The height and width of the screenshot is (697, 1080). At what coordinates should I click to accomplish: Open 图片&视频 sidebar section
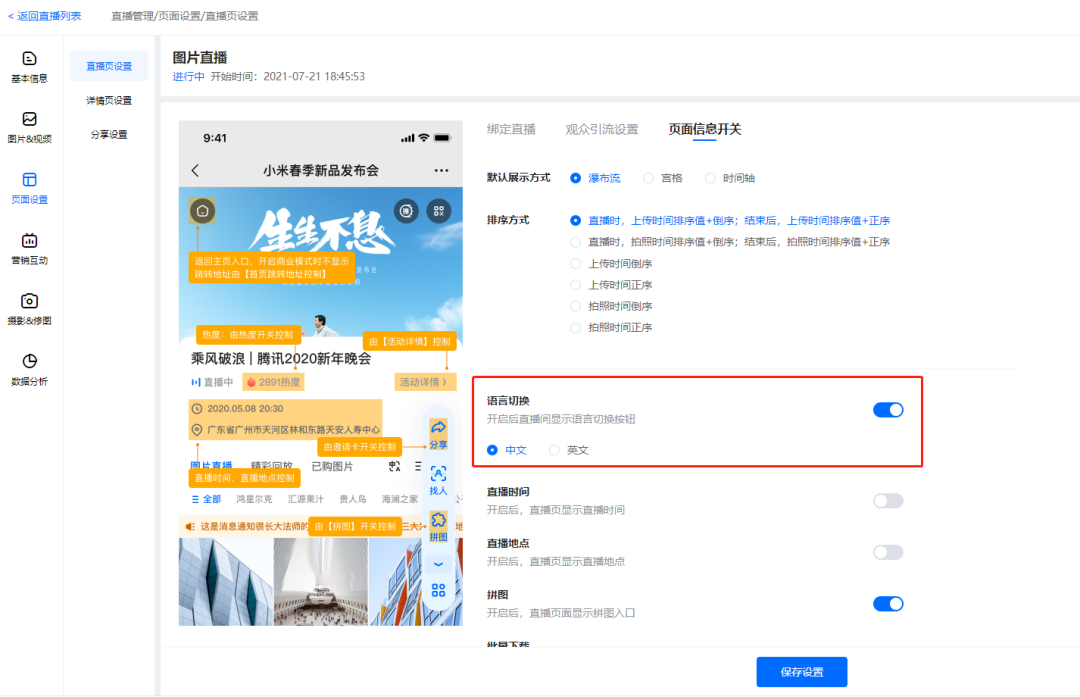click(29, 127)
